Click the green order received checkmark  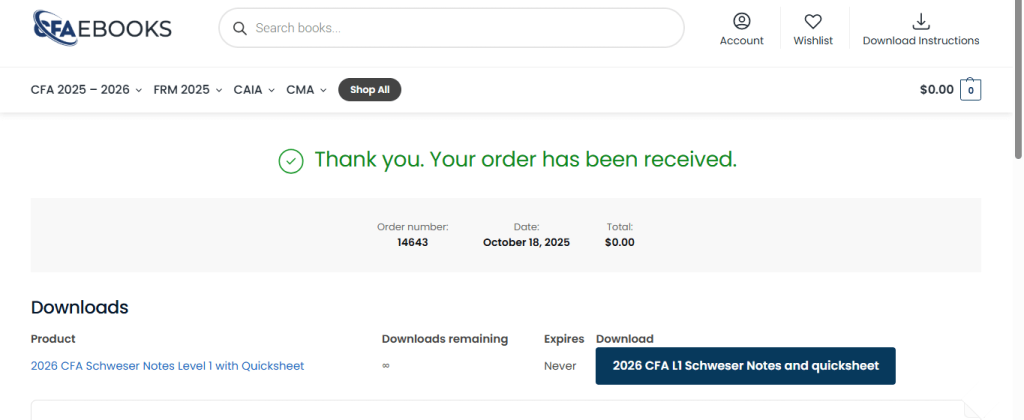pyautogui.click(x=291, y=160)
